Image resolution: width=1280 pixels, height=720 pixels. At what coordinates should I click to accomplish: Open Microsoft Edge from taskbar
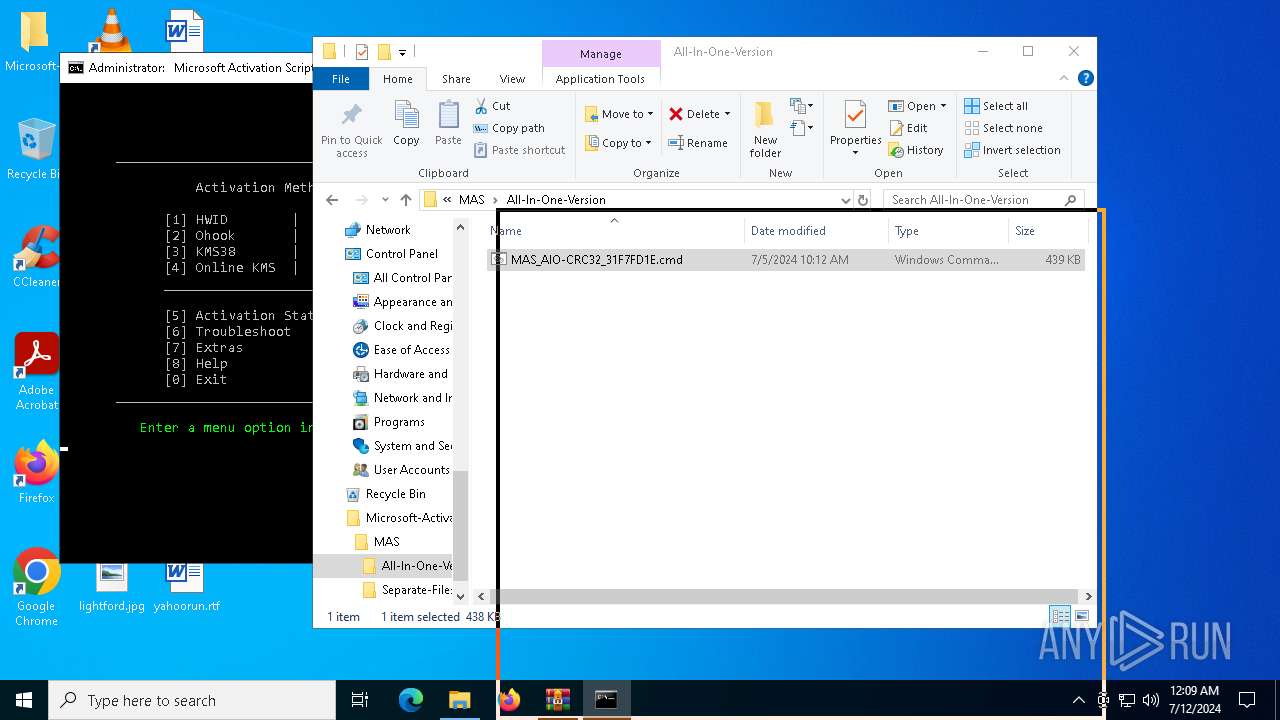411,700
